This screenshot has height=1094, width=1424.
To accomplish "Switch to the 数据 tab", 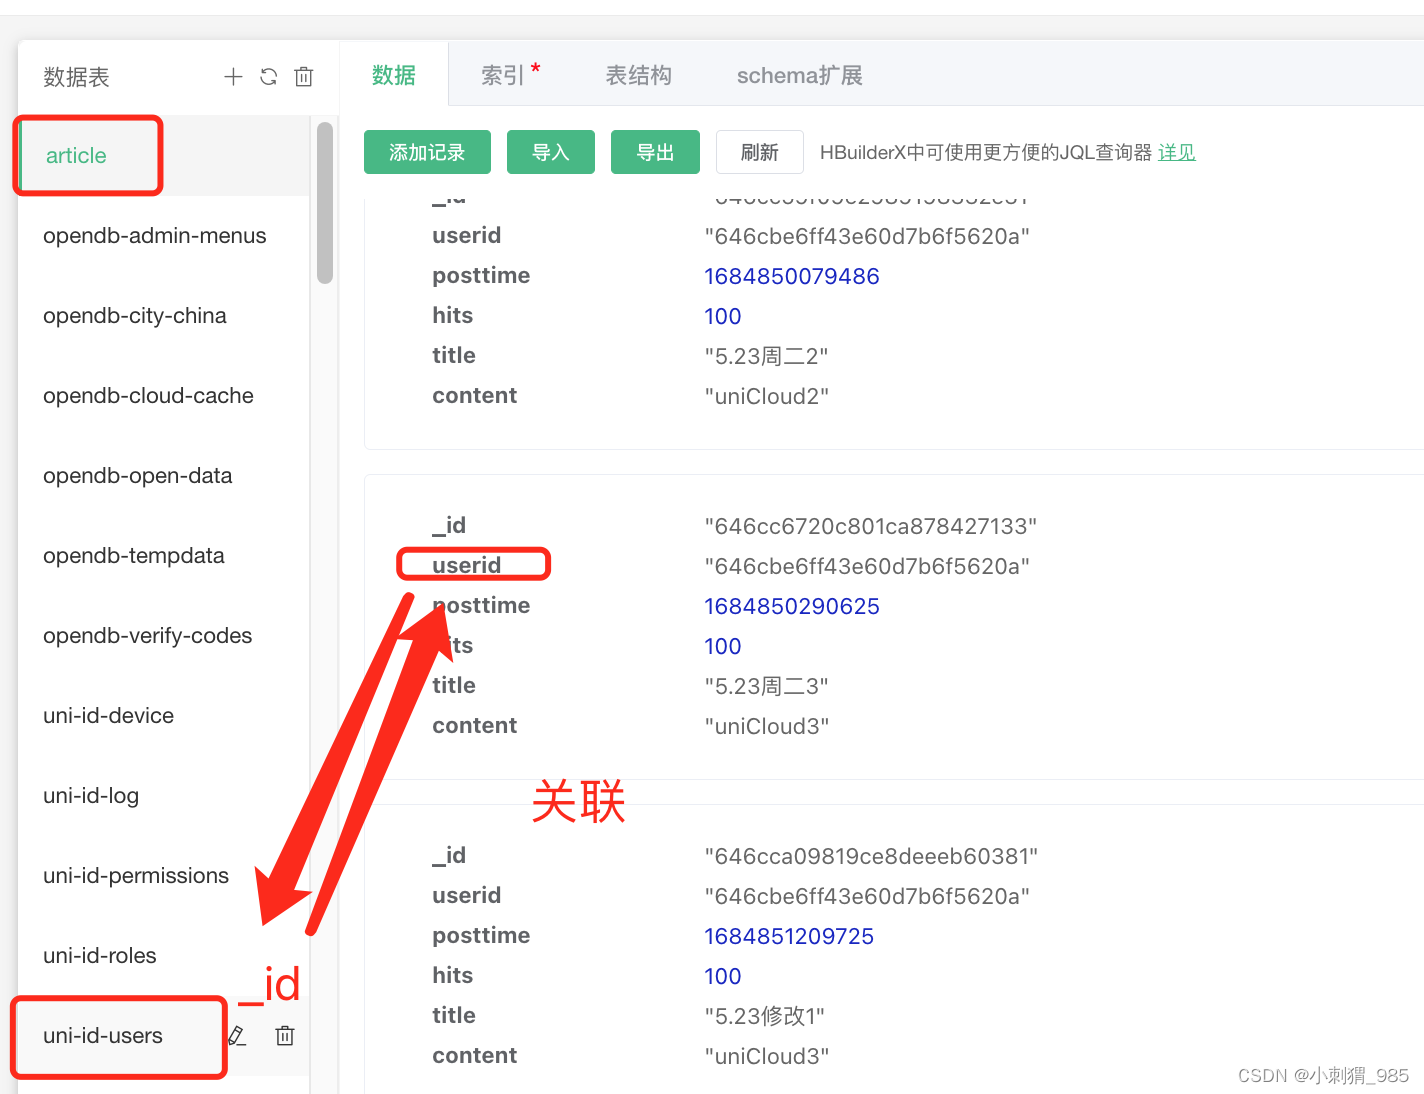I will (394, 75).
